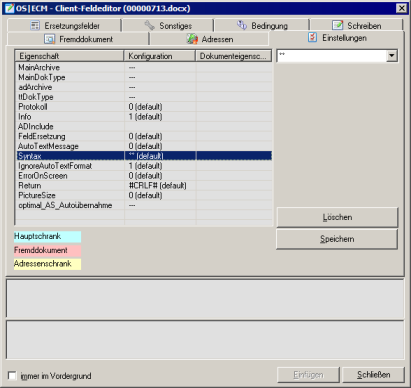Click the Konfiguration column header

click(160, 56)
